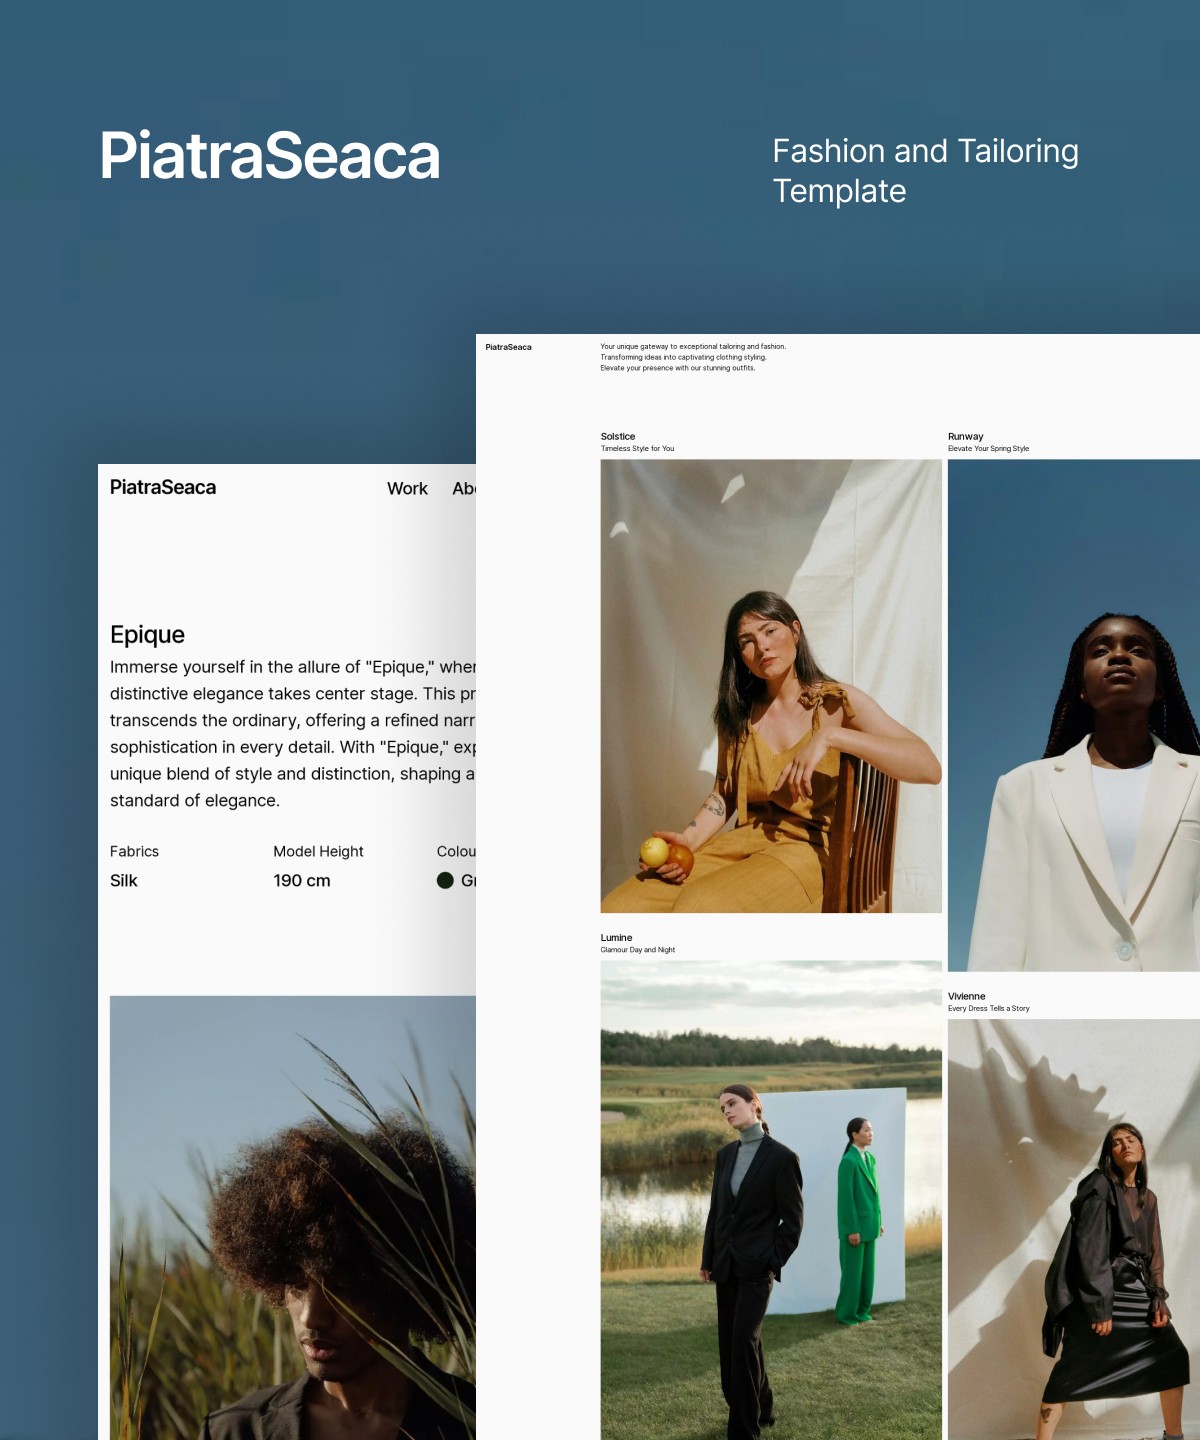The width and height of the screenshot is (1200, 1440).
Task: Open the Runway project title
Action: (965, 436)
